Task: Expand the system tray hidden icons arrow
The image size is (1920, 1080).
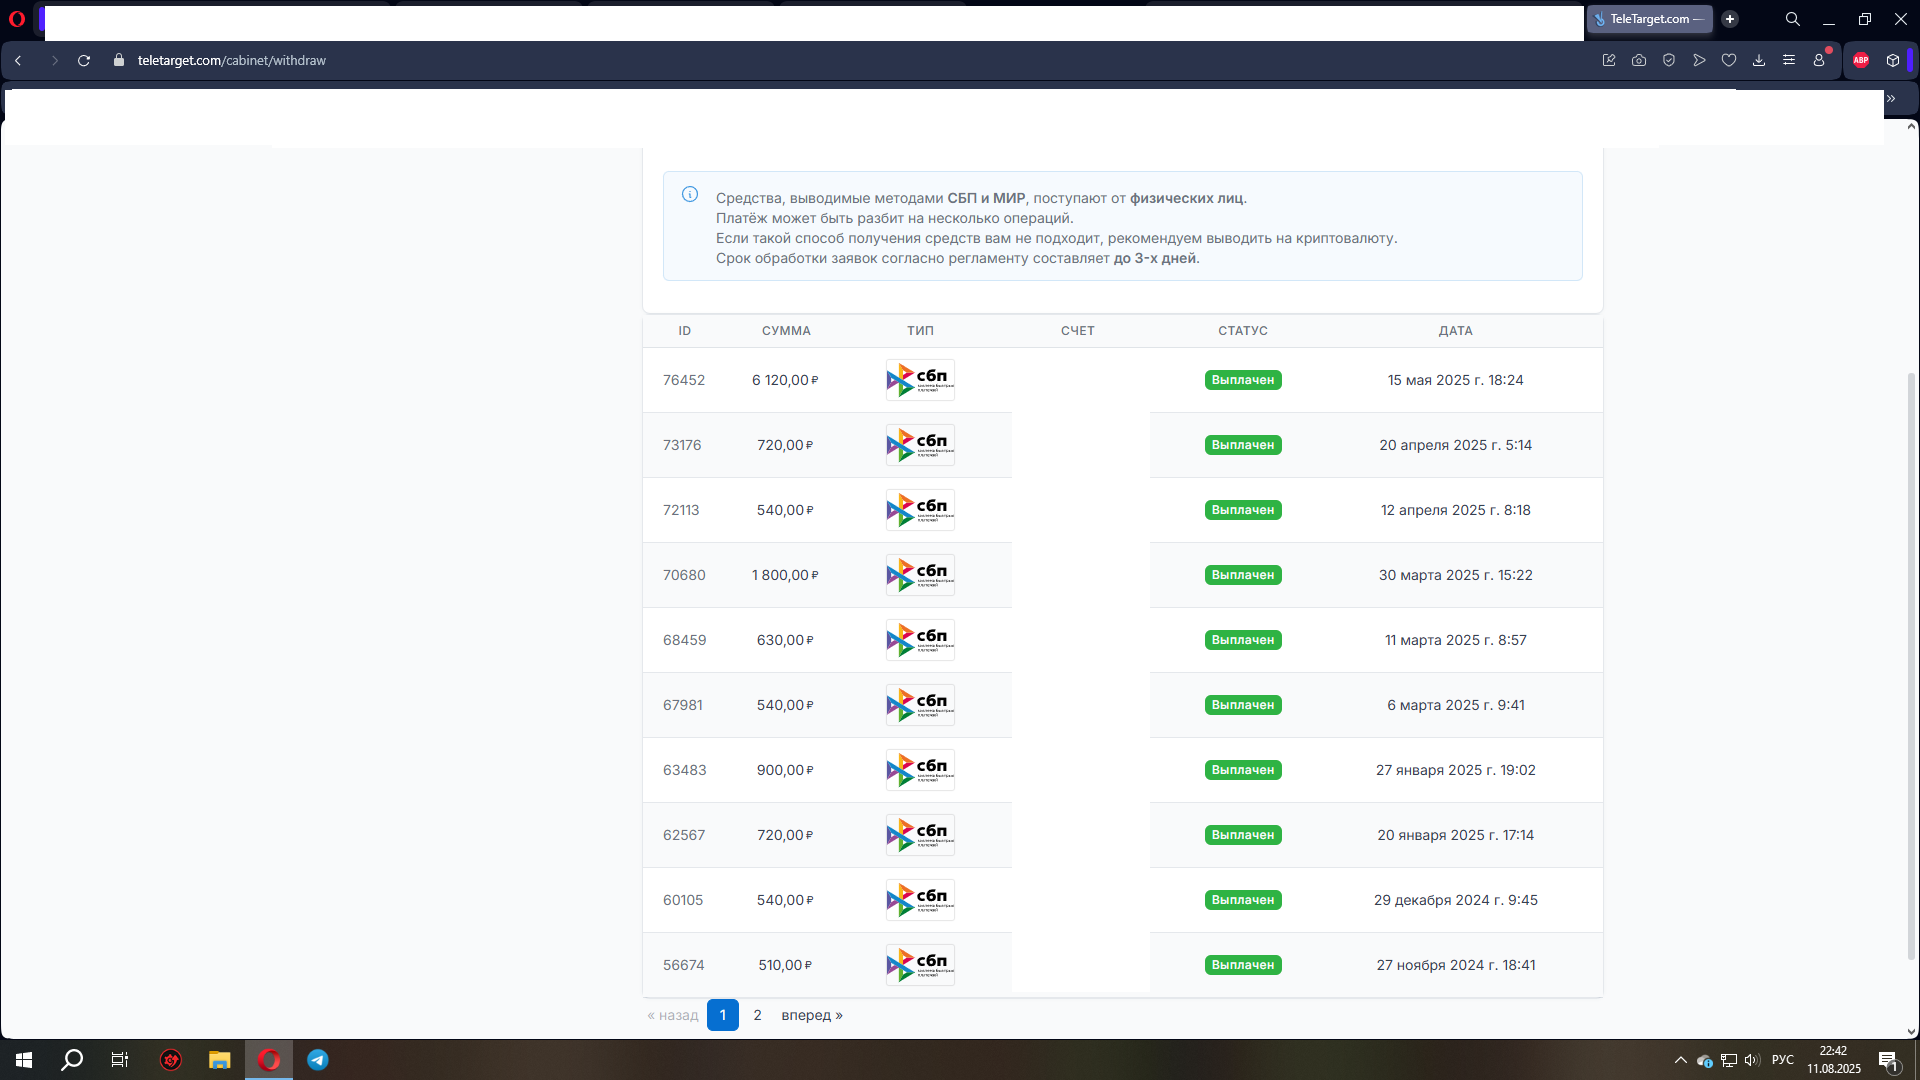Action: (1681, 1060)
